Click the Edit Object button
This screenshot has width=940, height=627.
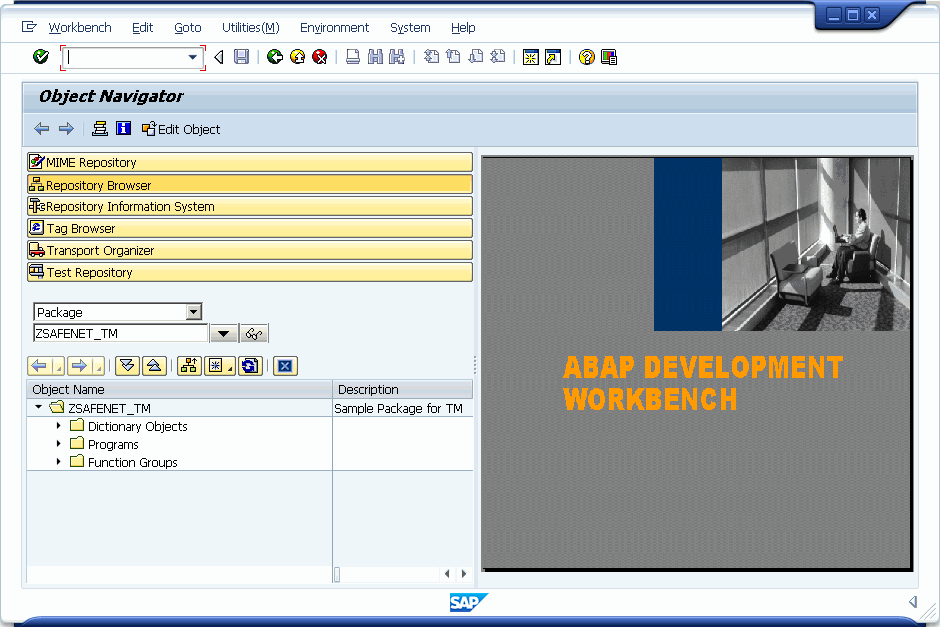181,129
